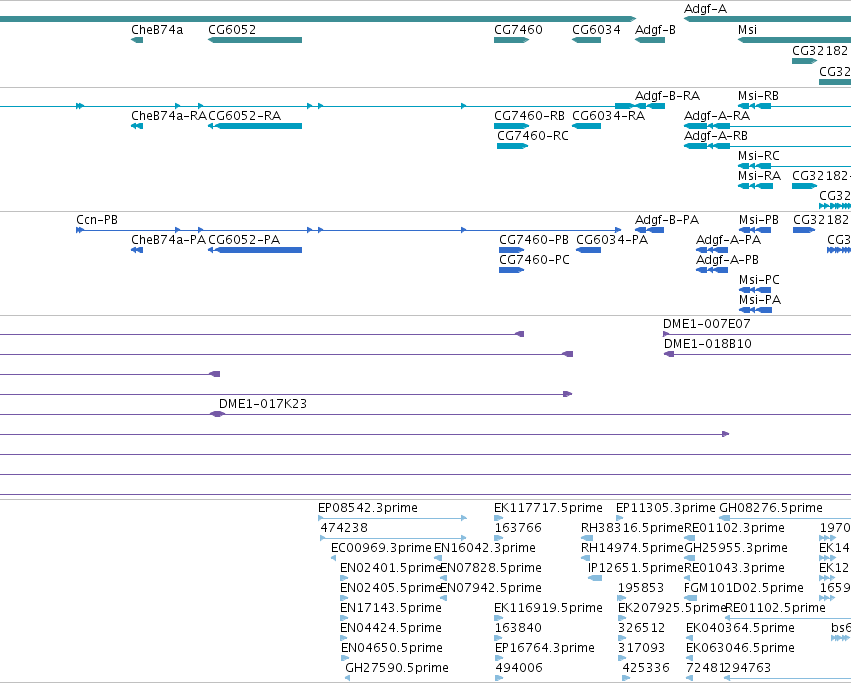851x683 pixels.
Task: Select the Adgf-A-RA transcript label
Action: (717, 116)
